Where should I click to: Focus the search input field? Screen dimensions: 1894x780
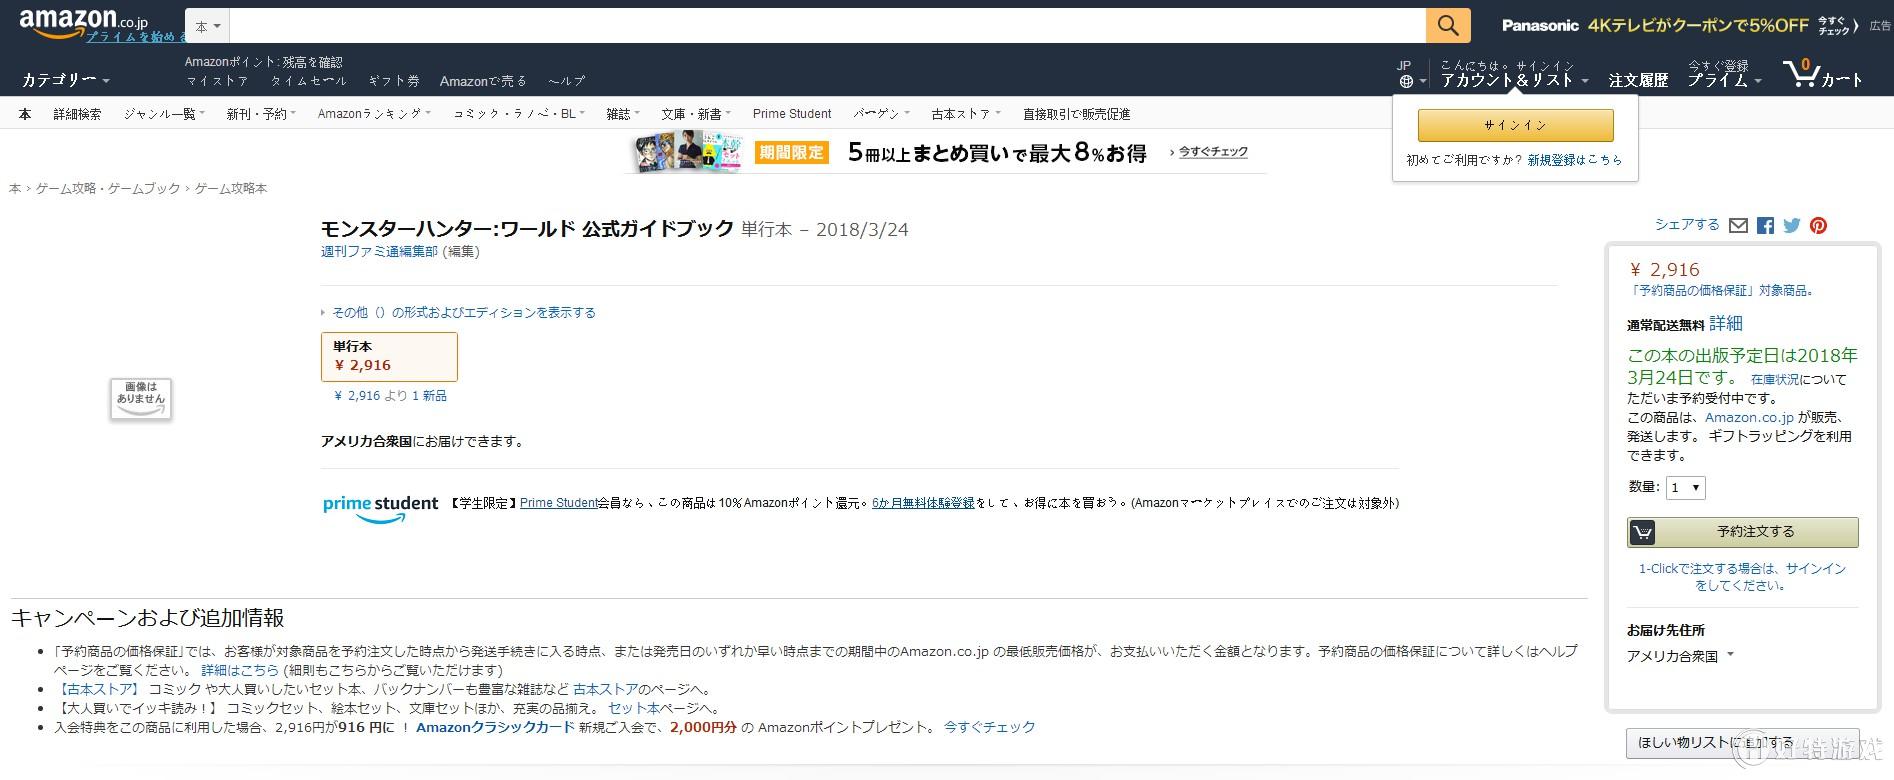pos(827,26)
